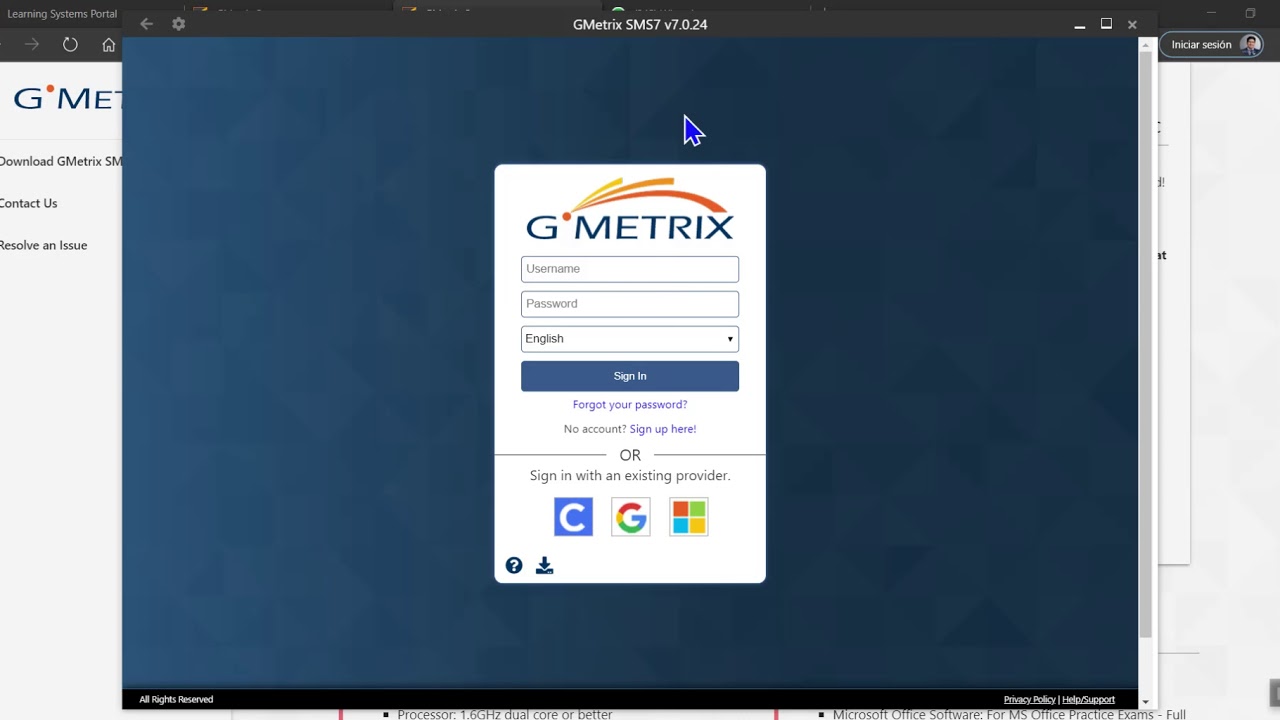
Task: Click the GMetrix logo on the login card
Action: (630, 210)
